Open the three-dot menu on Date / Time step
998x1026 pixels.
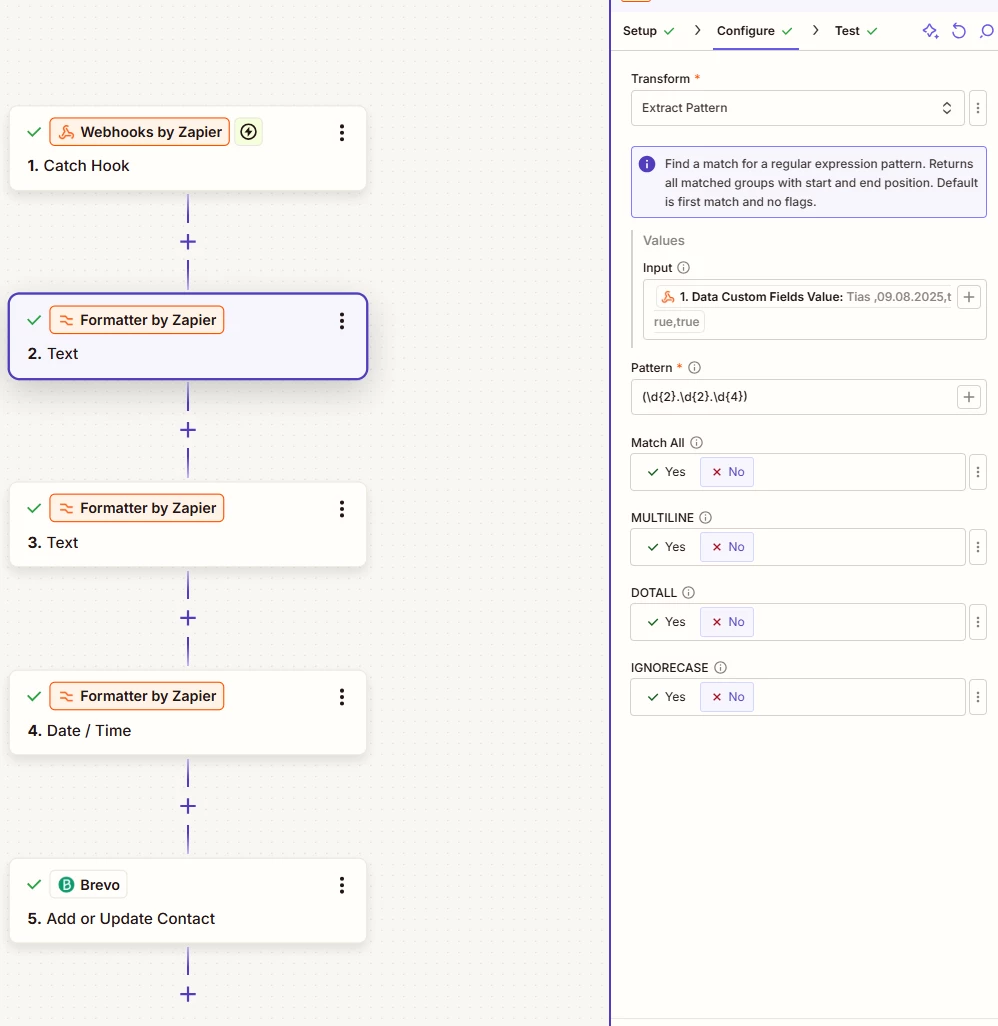342,697
